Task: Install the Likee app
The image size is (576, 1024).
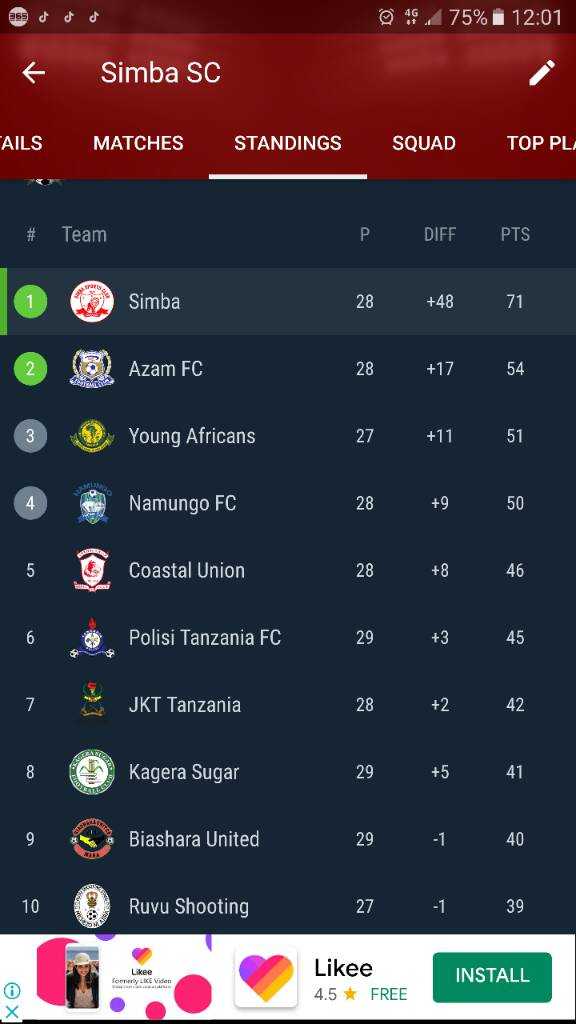Action: (492, 976)
